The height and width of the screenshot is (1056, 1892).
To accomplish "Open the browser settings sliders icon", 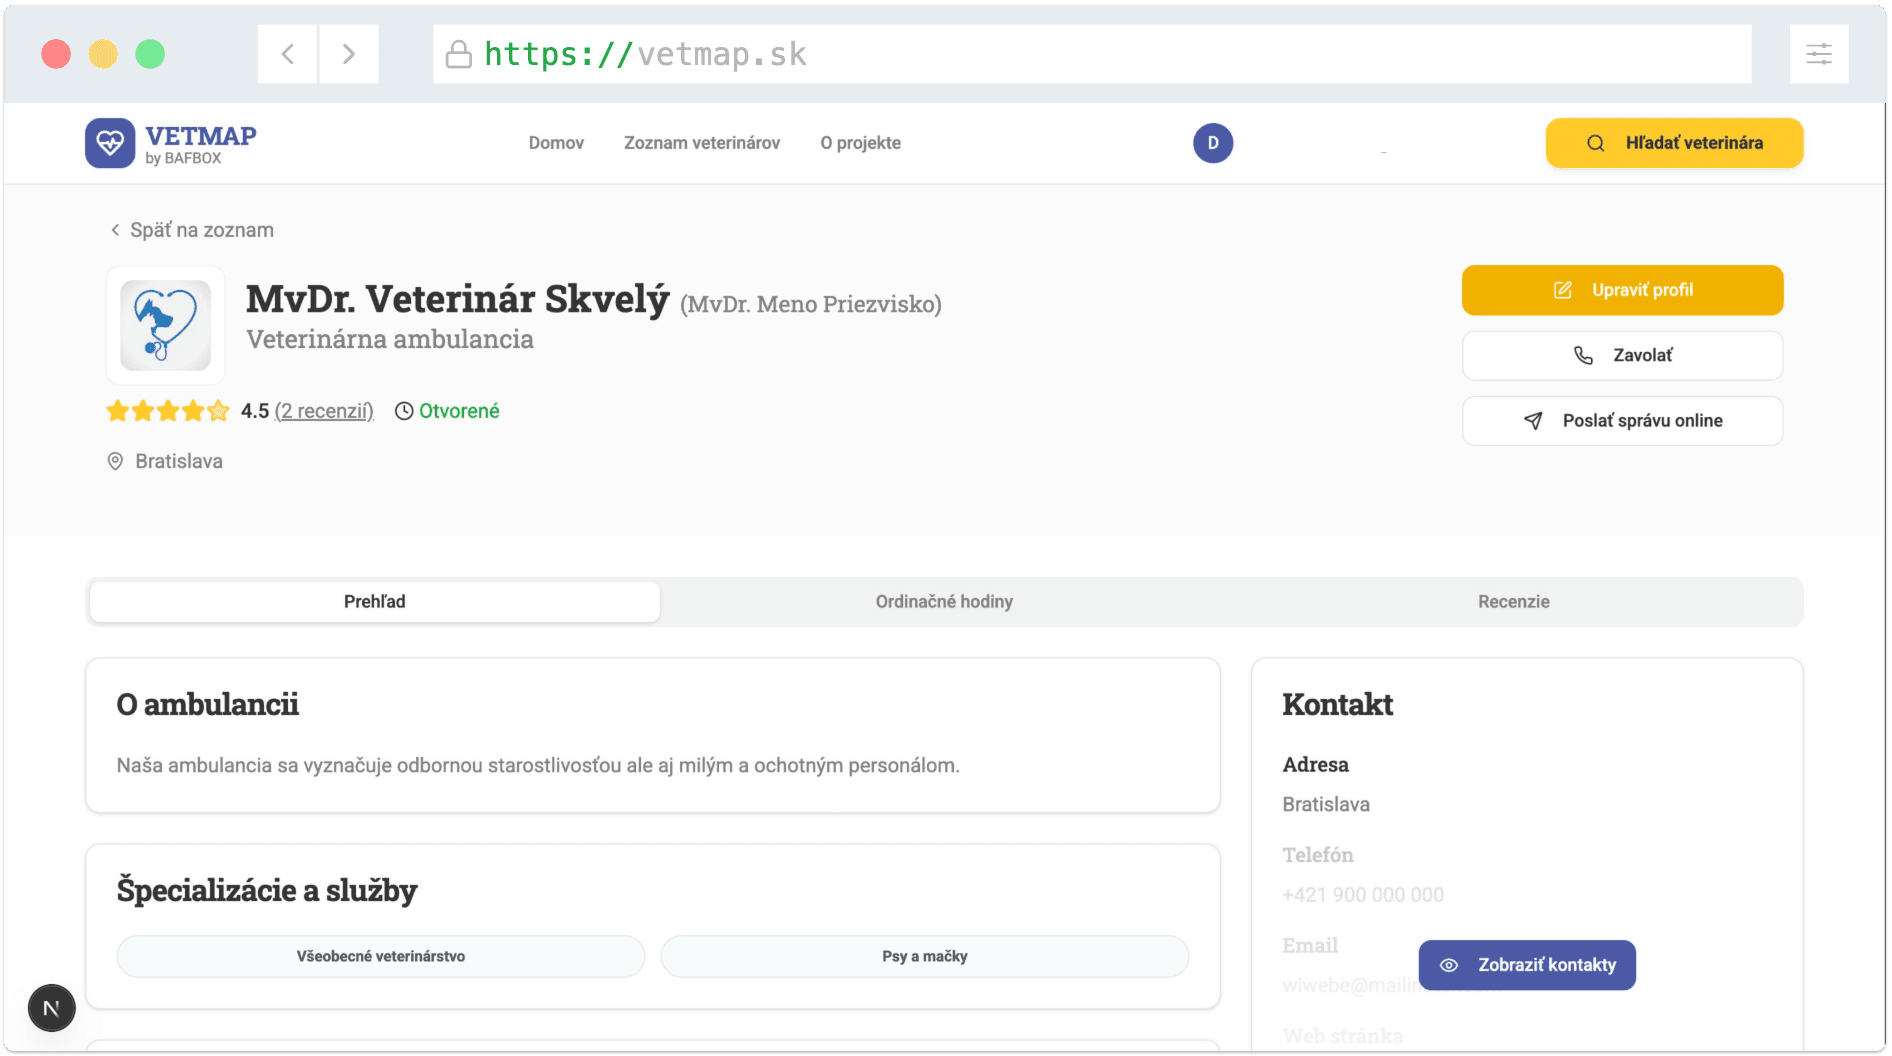I will (x=1819, y=53).
